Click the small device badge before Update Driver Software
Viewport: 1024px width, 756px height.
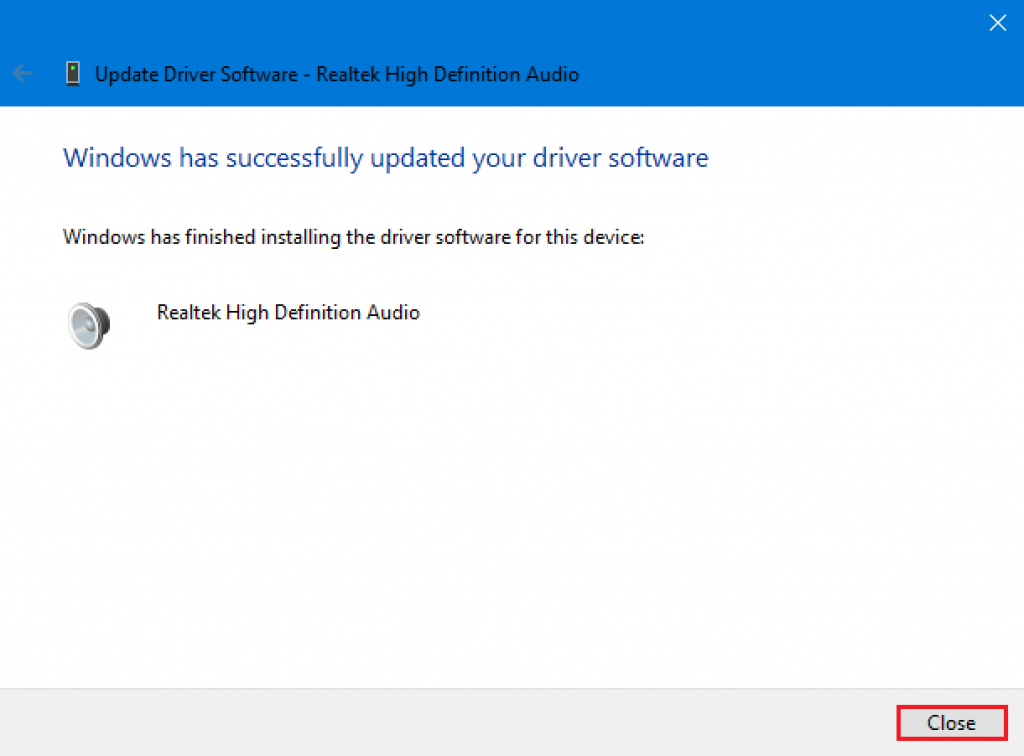[72, 73]
